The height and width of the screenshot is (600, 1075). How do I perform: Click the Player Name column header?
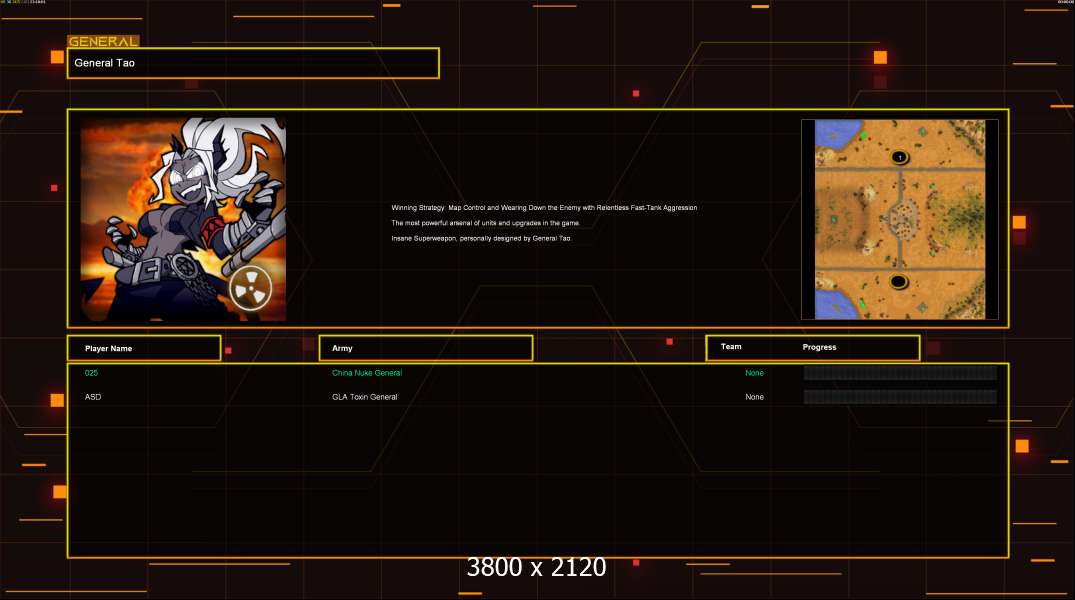click(x=144, y=348)
